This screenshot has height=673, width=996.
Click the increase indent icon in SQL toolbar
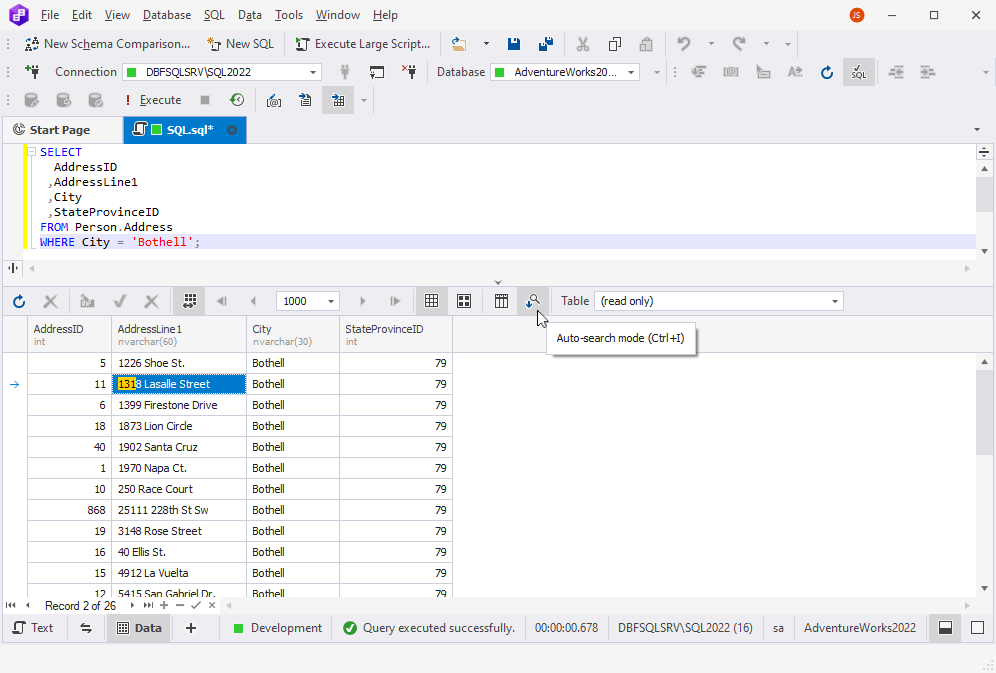pyautogui.click(x=927, y=72)
